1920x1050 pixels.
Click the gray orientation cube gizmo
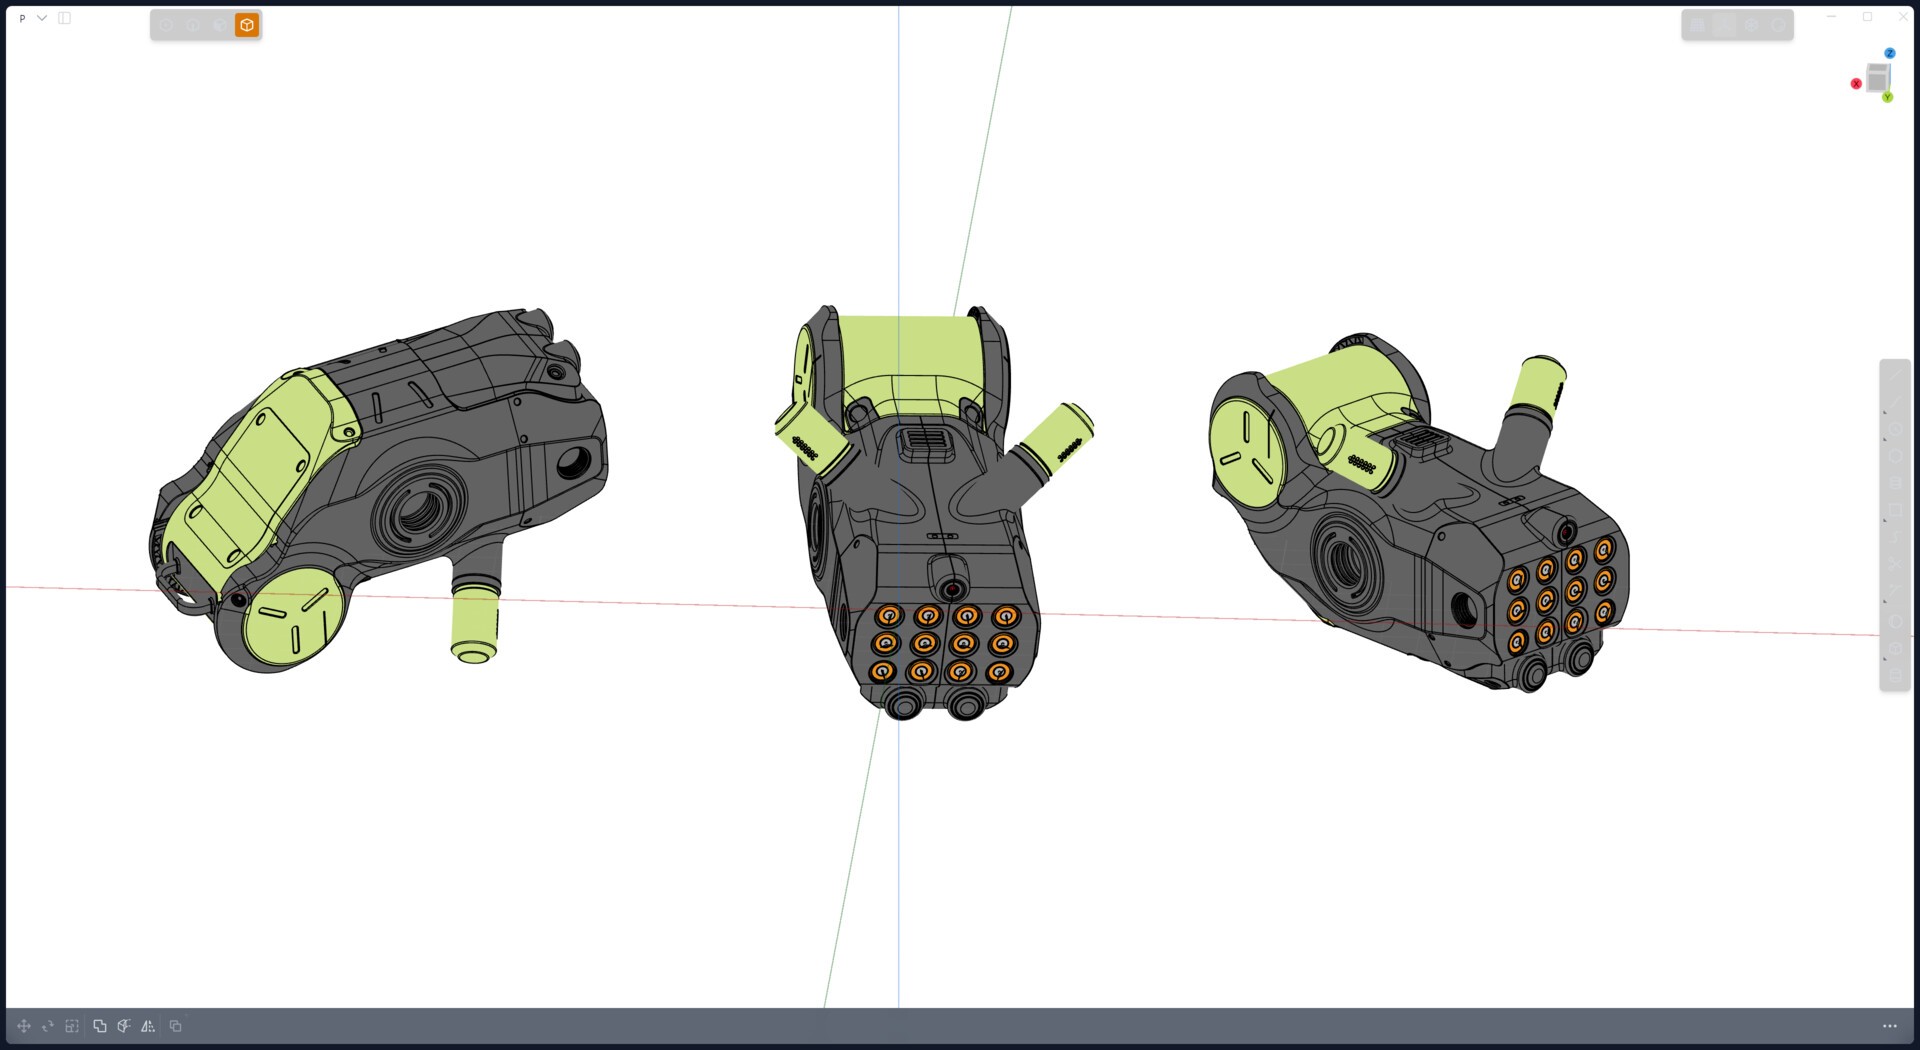click(1878, 77)
